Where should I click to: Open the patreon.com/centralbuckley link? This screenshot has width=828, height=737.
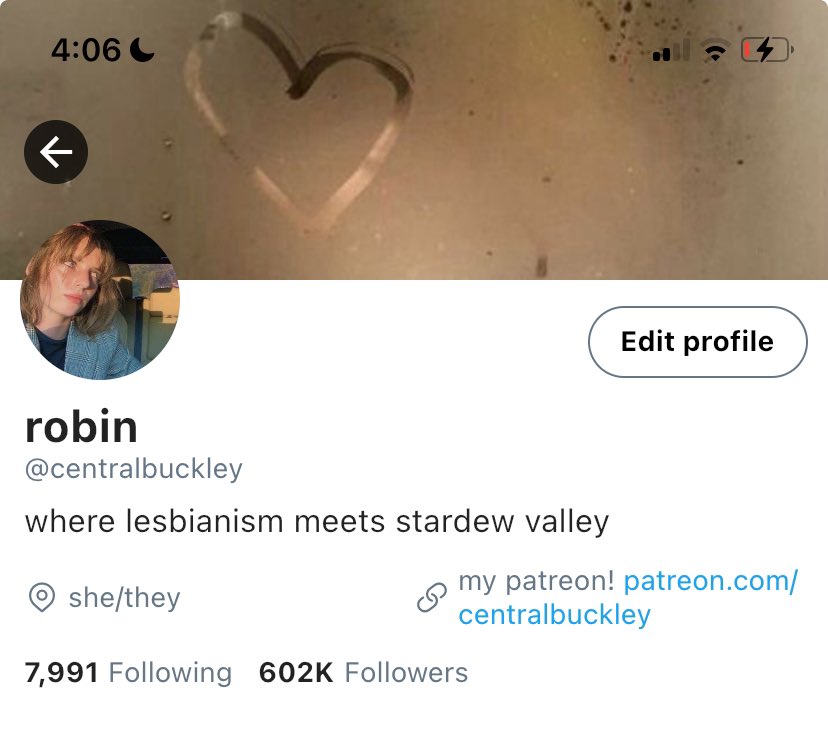[628, 598]
